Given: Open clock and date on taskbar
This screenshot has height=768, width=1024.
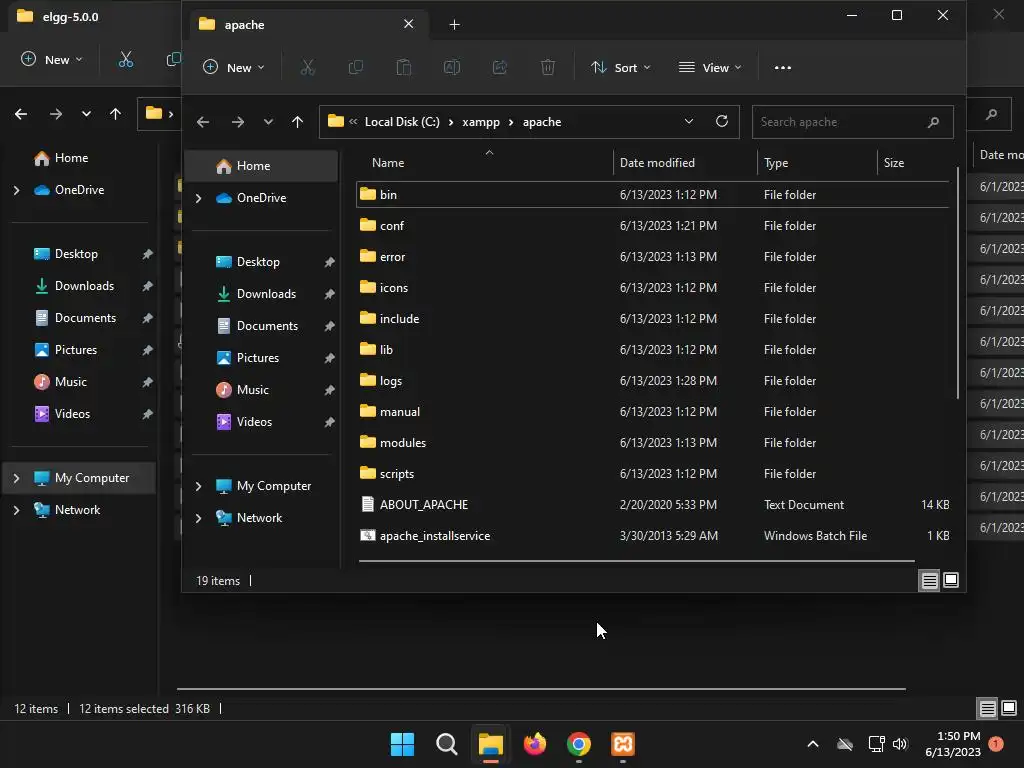Looking at the screenshot, I should (953, 744).
